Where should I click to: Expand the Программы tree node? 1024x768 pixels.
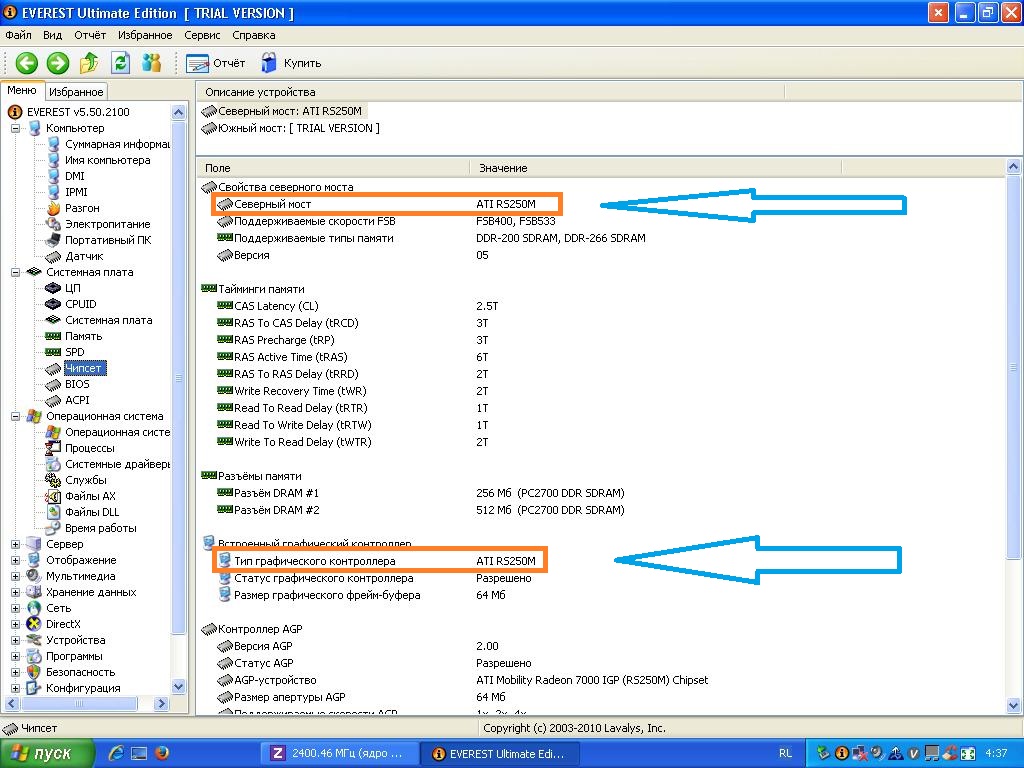(15, 656)
